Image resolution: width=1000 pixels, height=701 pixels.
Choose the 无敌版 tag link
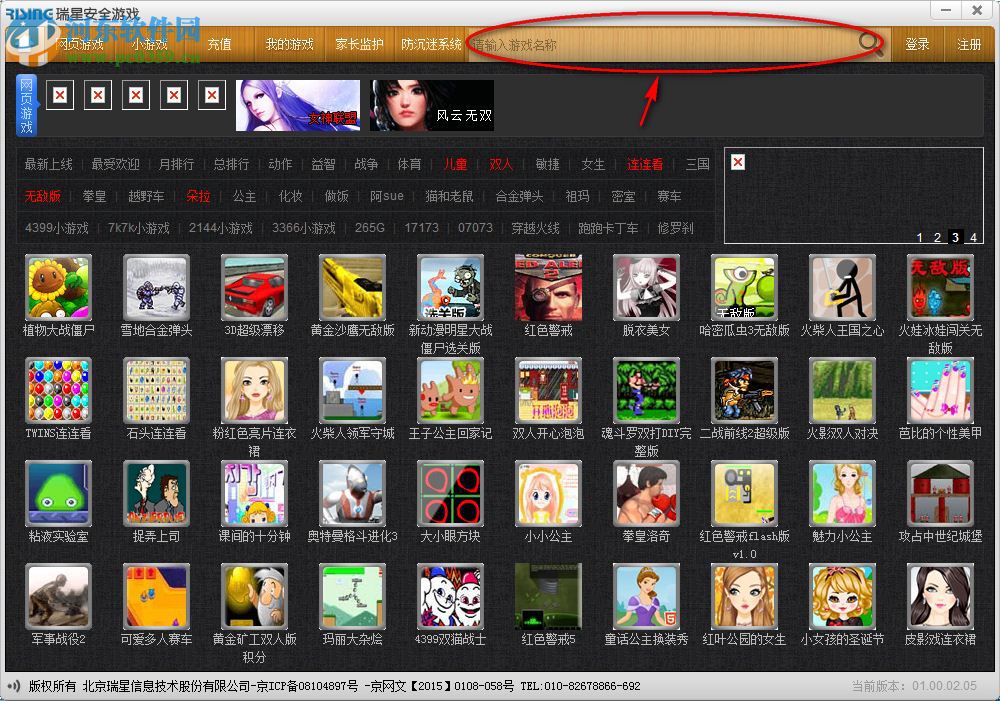coord(43,196)
